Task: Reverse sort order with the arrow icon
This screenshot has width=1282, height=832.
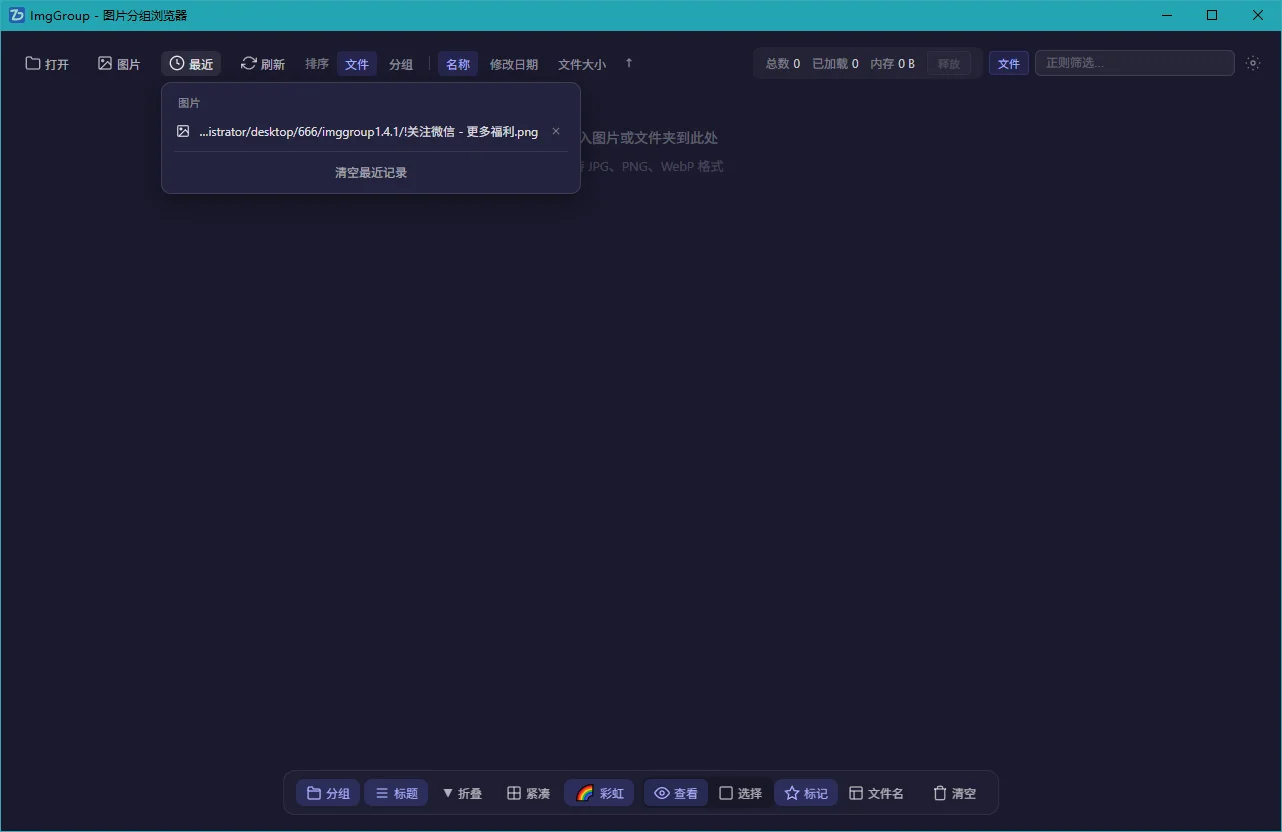Action: 629,63
